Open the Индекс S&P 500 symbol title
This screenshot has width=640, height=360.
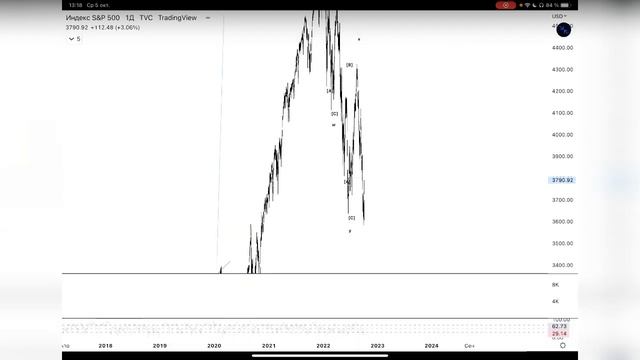pos(93,18)
